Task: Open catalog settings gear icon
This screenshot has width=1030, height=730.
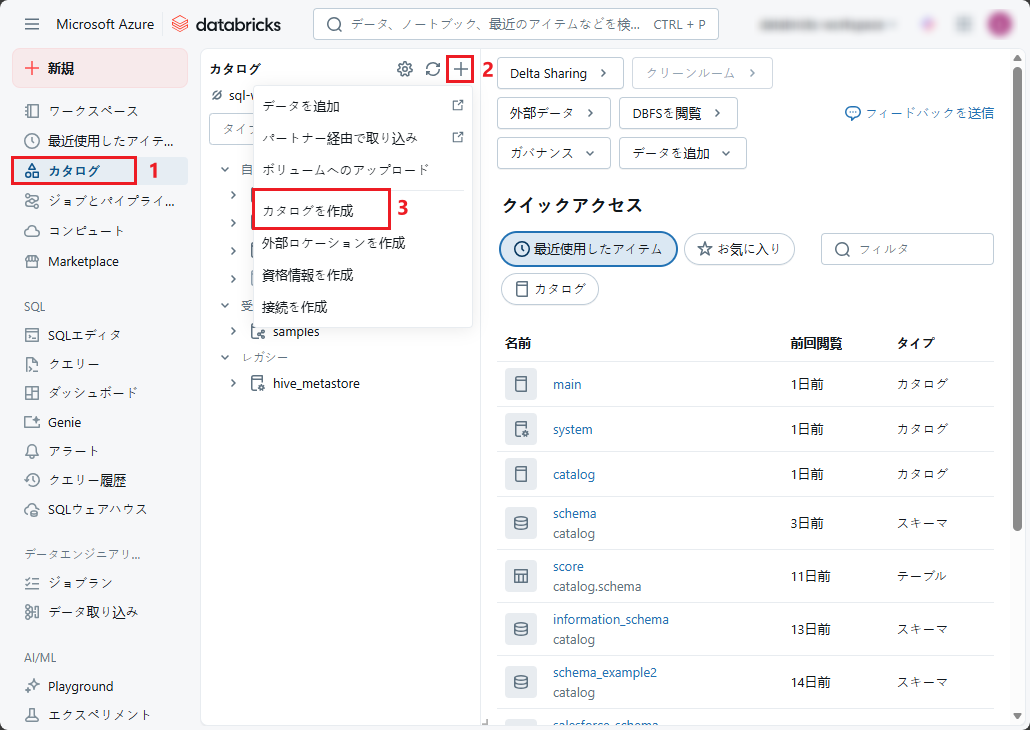Action: coord(405,68)
